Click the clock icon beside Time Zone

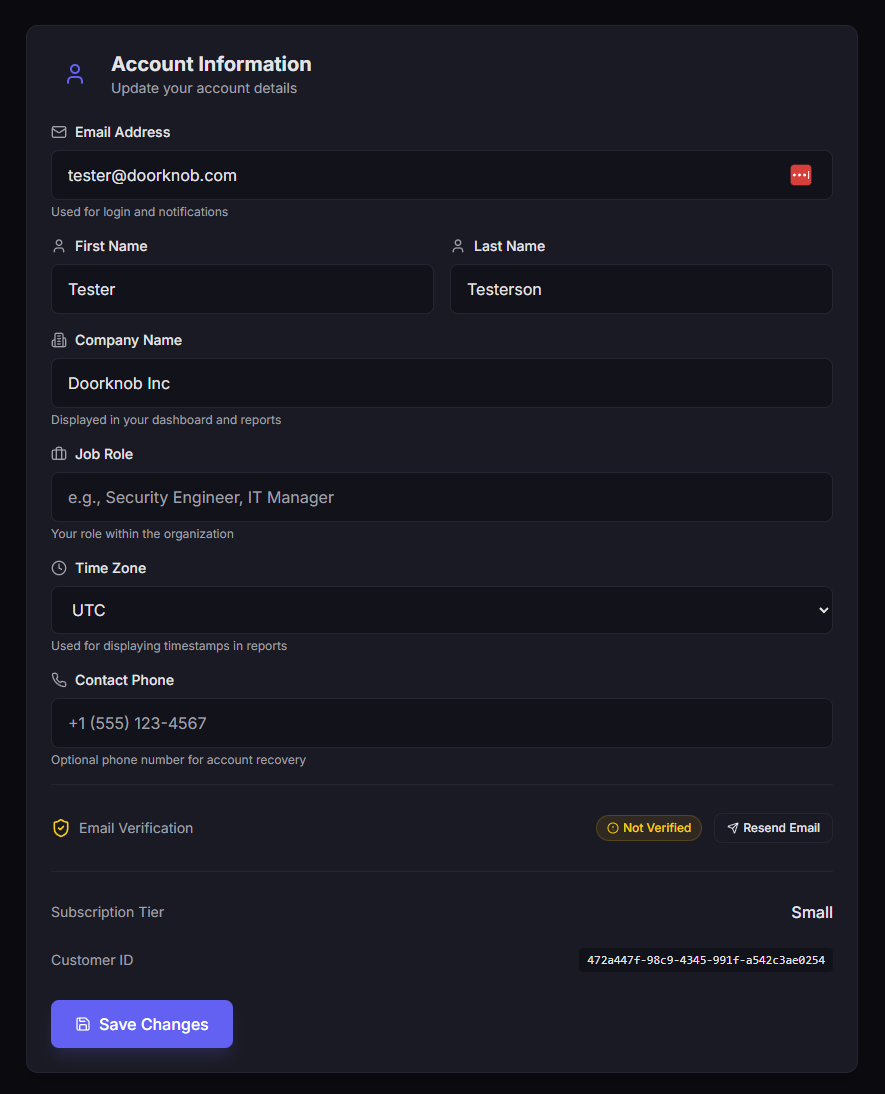[59, 567]
